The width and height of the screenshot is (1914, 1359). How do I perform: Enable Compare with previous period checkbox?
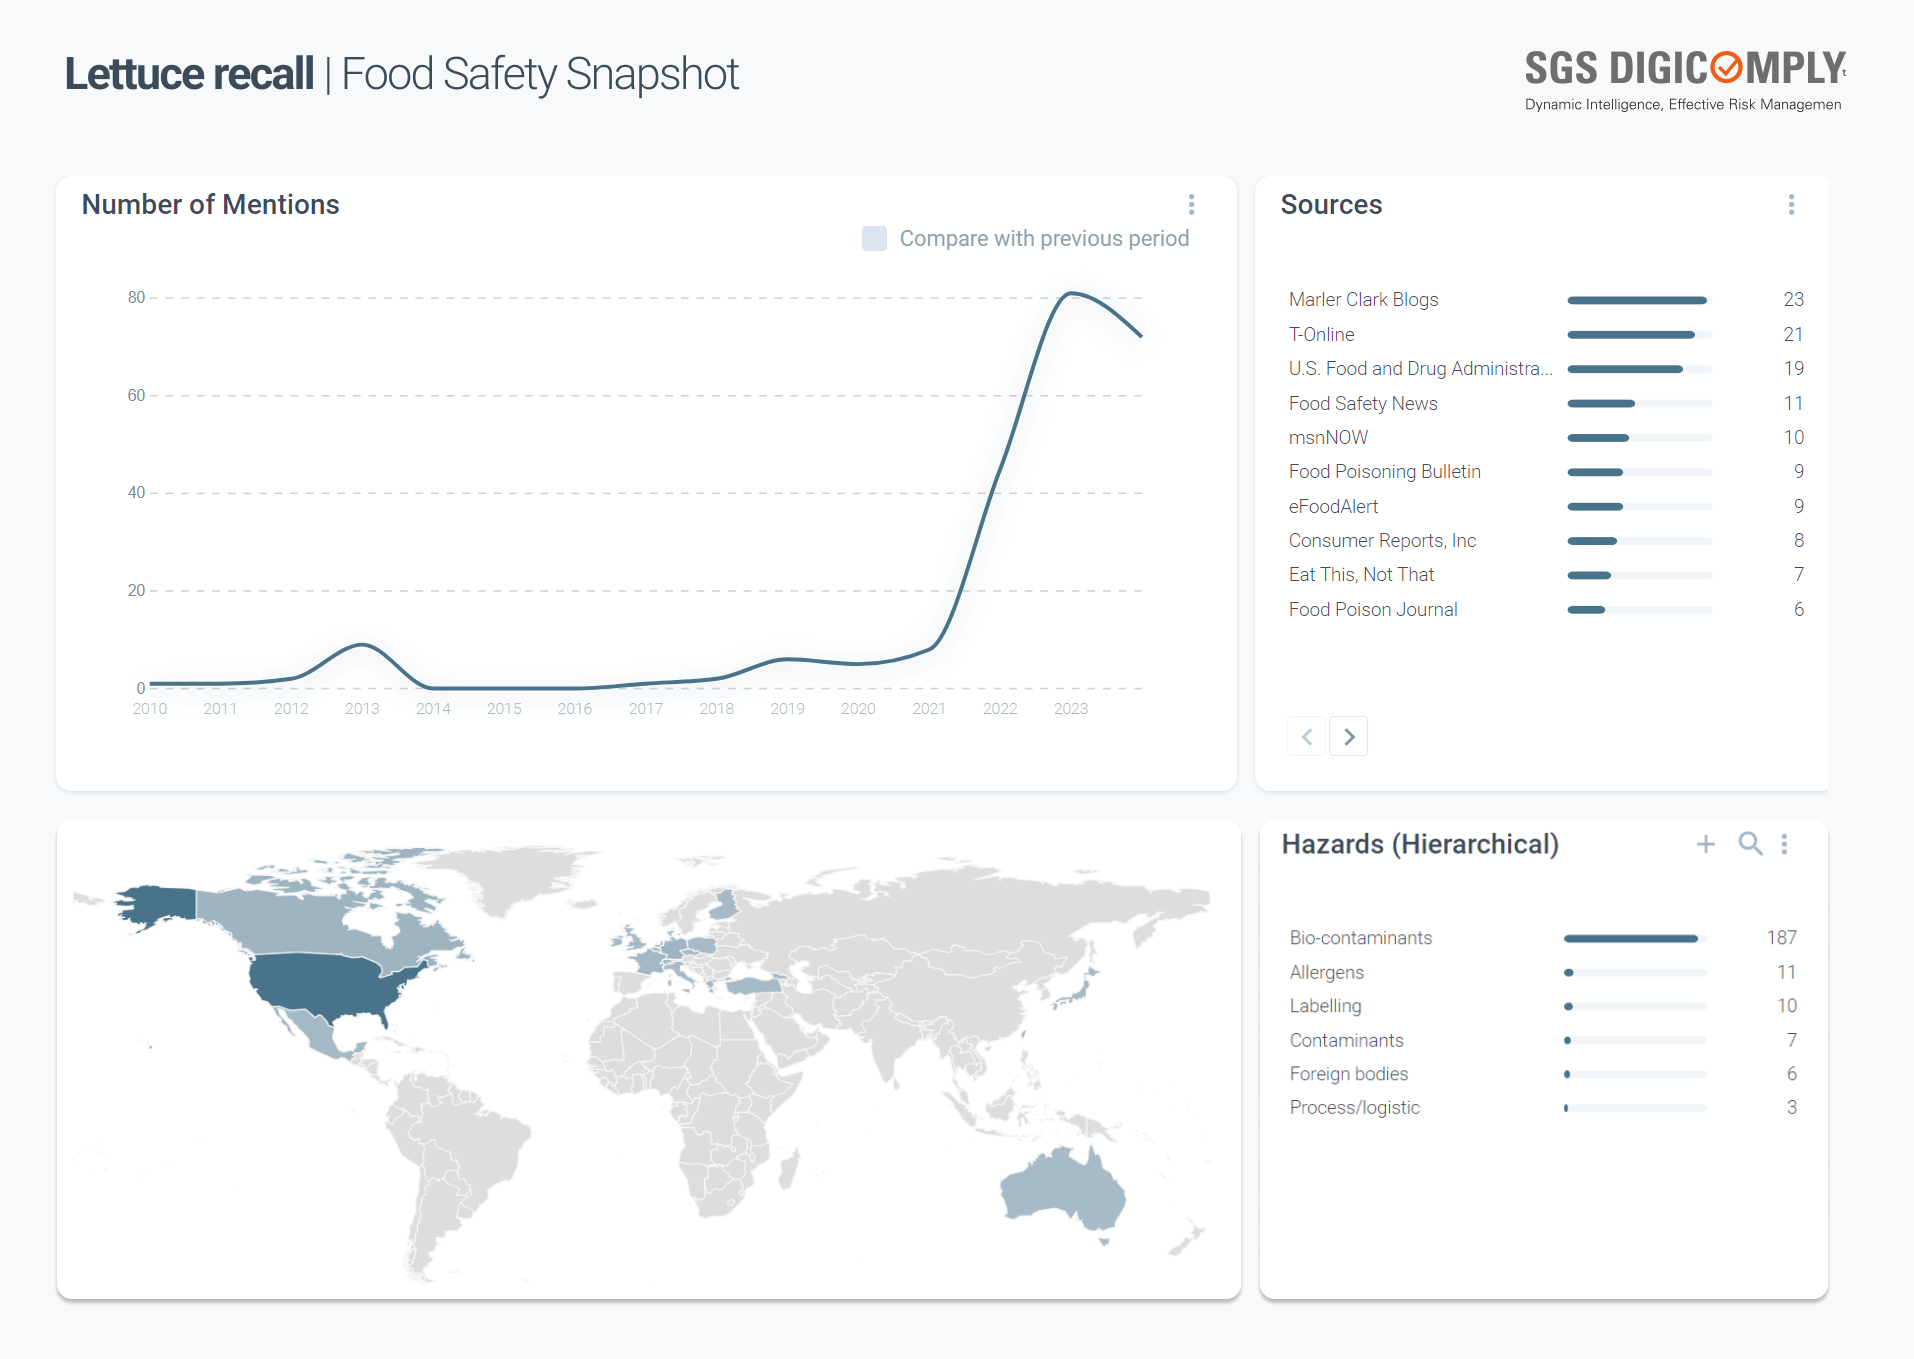tap(874, 238)
